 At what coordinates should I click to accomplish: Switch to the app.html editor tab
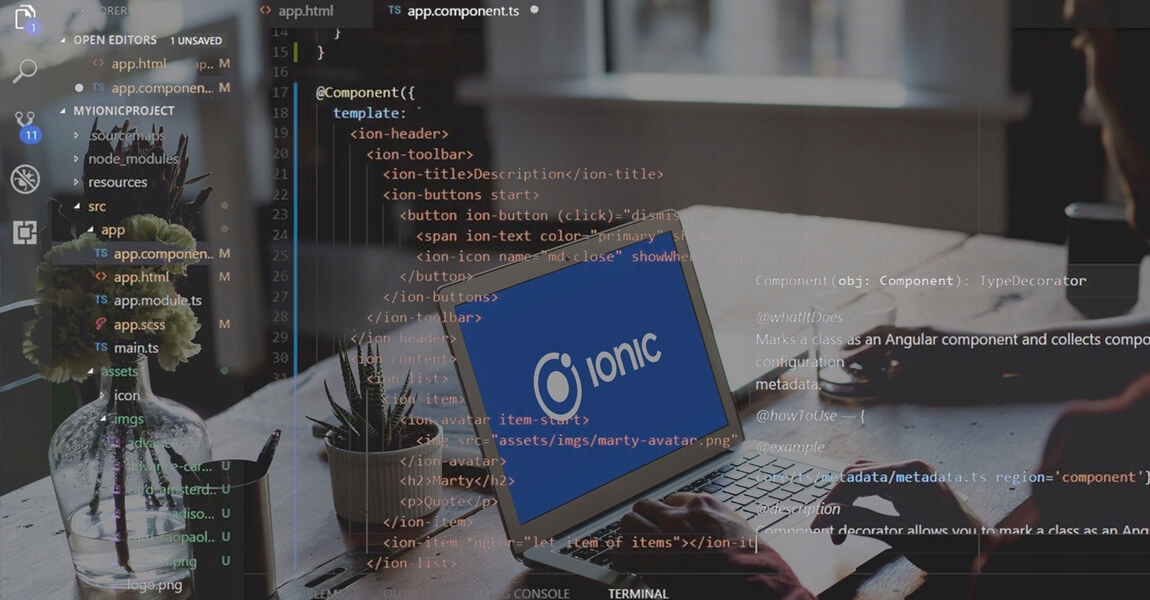tap(305, 10)
